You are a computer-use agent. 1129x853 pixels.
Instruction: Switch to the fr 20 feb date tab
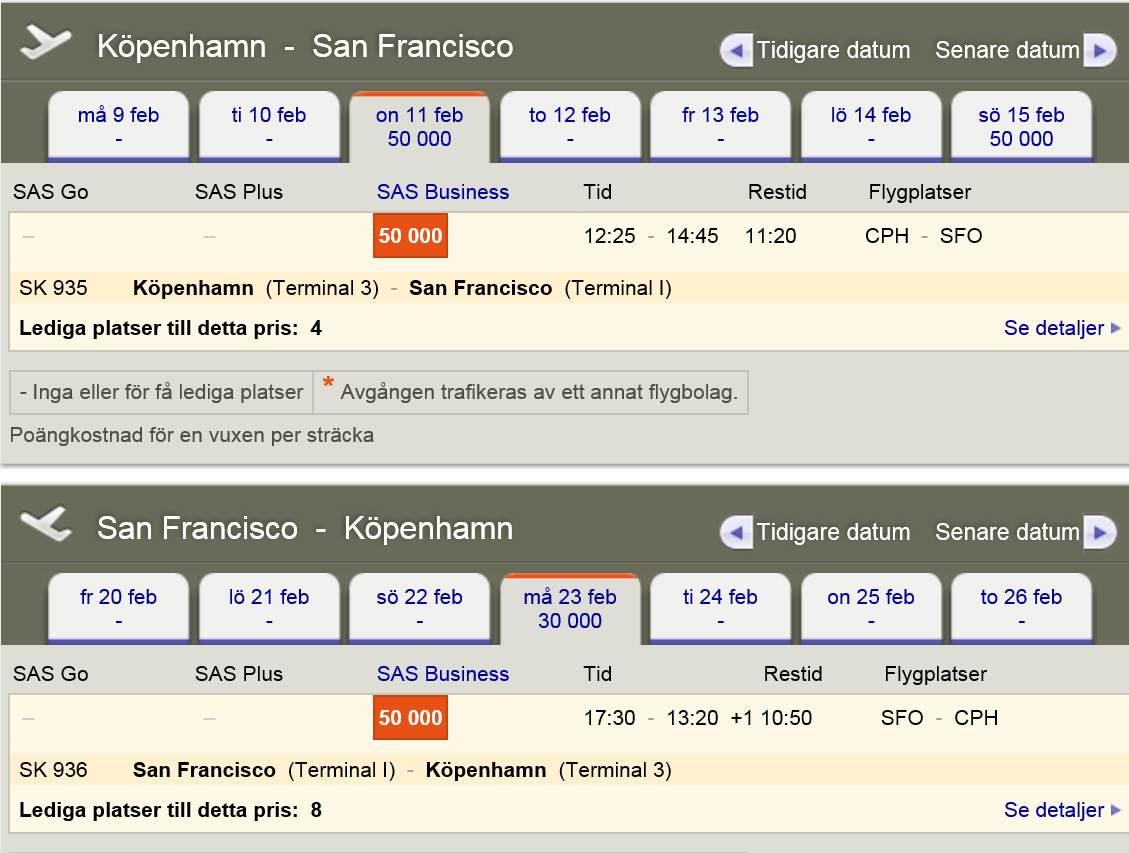tap(118, 606)
